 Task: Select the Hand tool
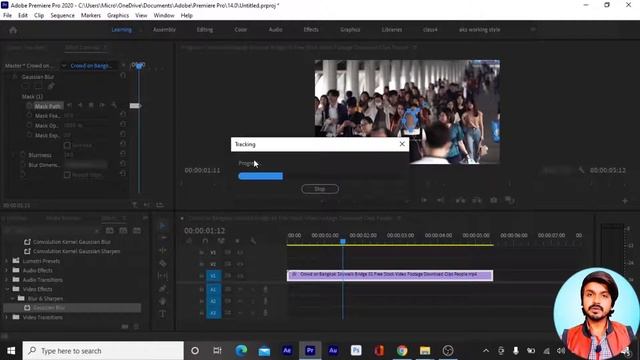pos(163,301)
